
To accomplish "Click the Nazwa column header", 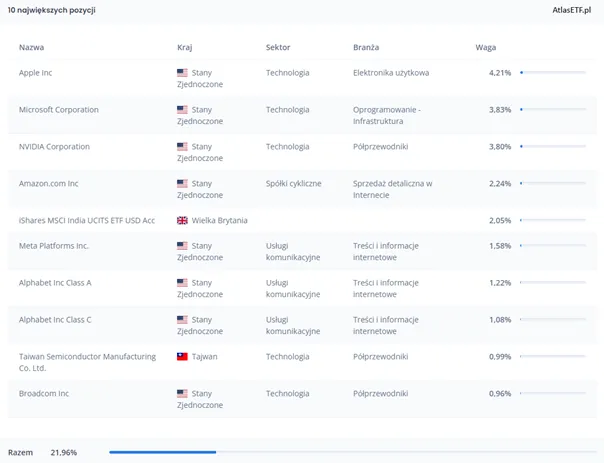I will tap(31, 47).
